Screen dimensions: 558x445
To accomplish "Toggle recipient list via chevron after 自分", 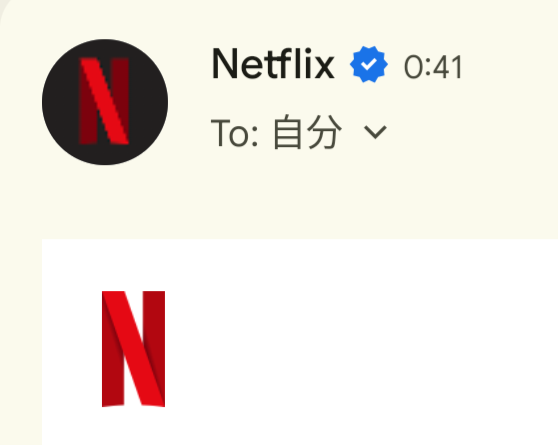I will tap(375, 132).
